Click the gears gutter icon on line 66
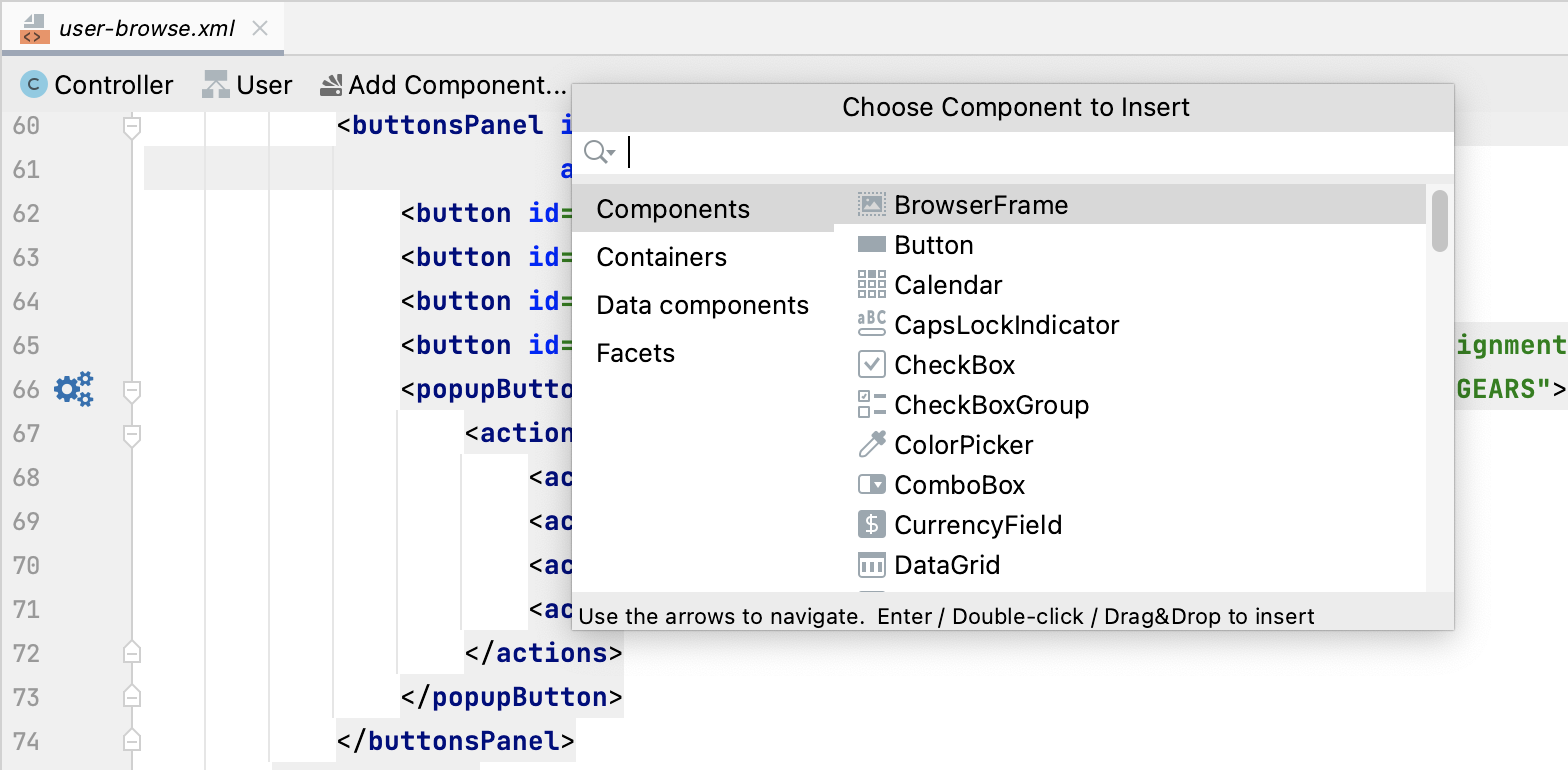 pos(74,389)
